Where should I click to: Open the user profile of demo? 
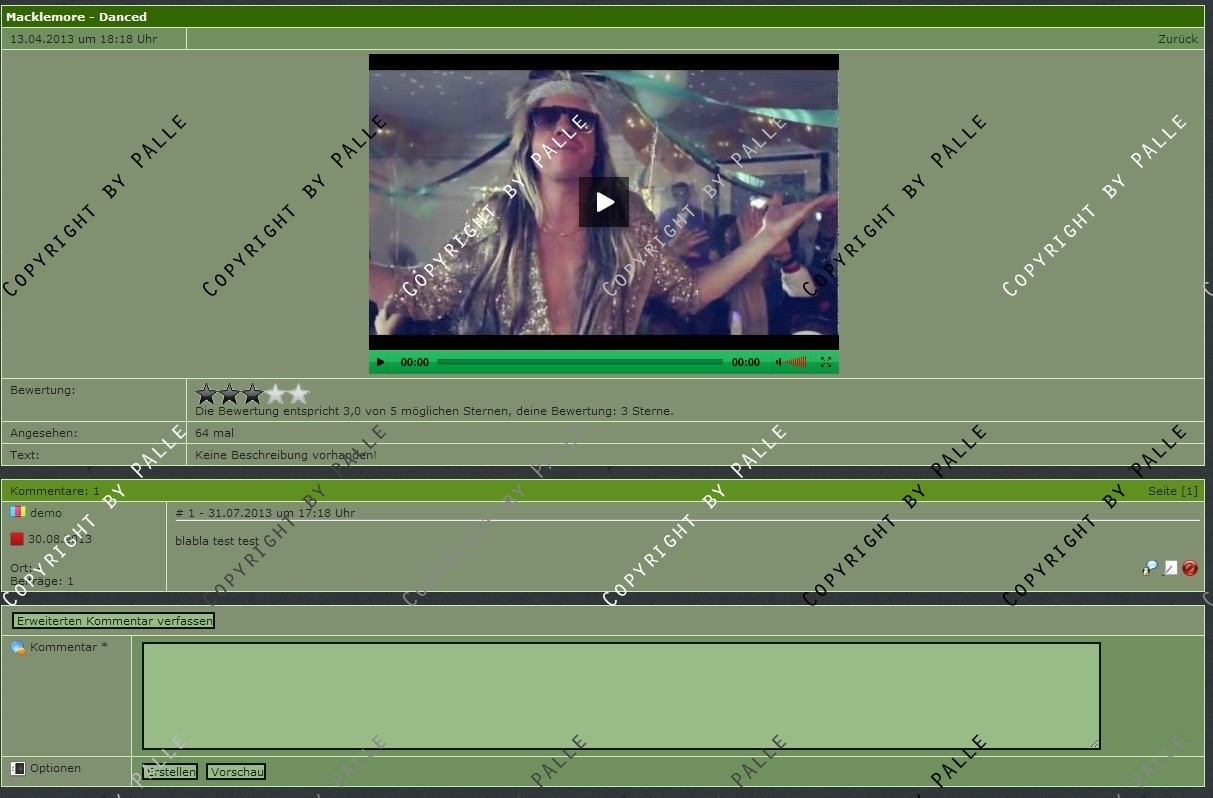point(46,513)
